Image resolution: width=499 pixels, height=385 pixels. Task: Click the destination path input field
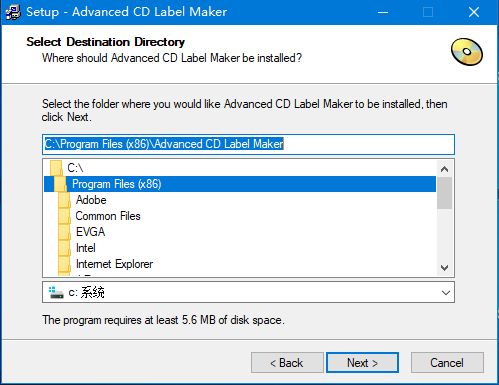coord(248,144)
